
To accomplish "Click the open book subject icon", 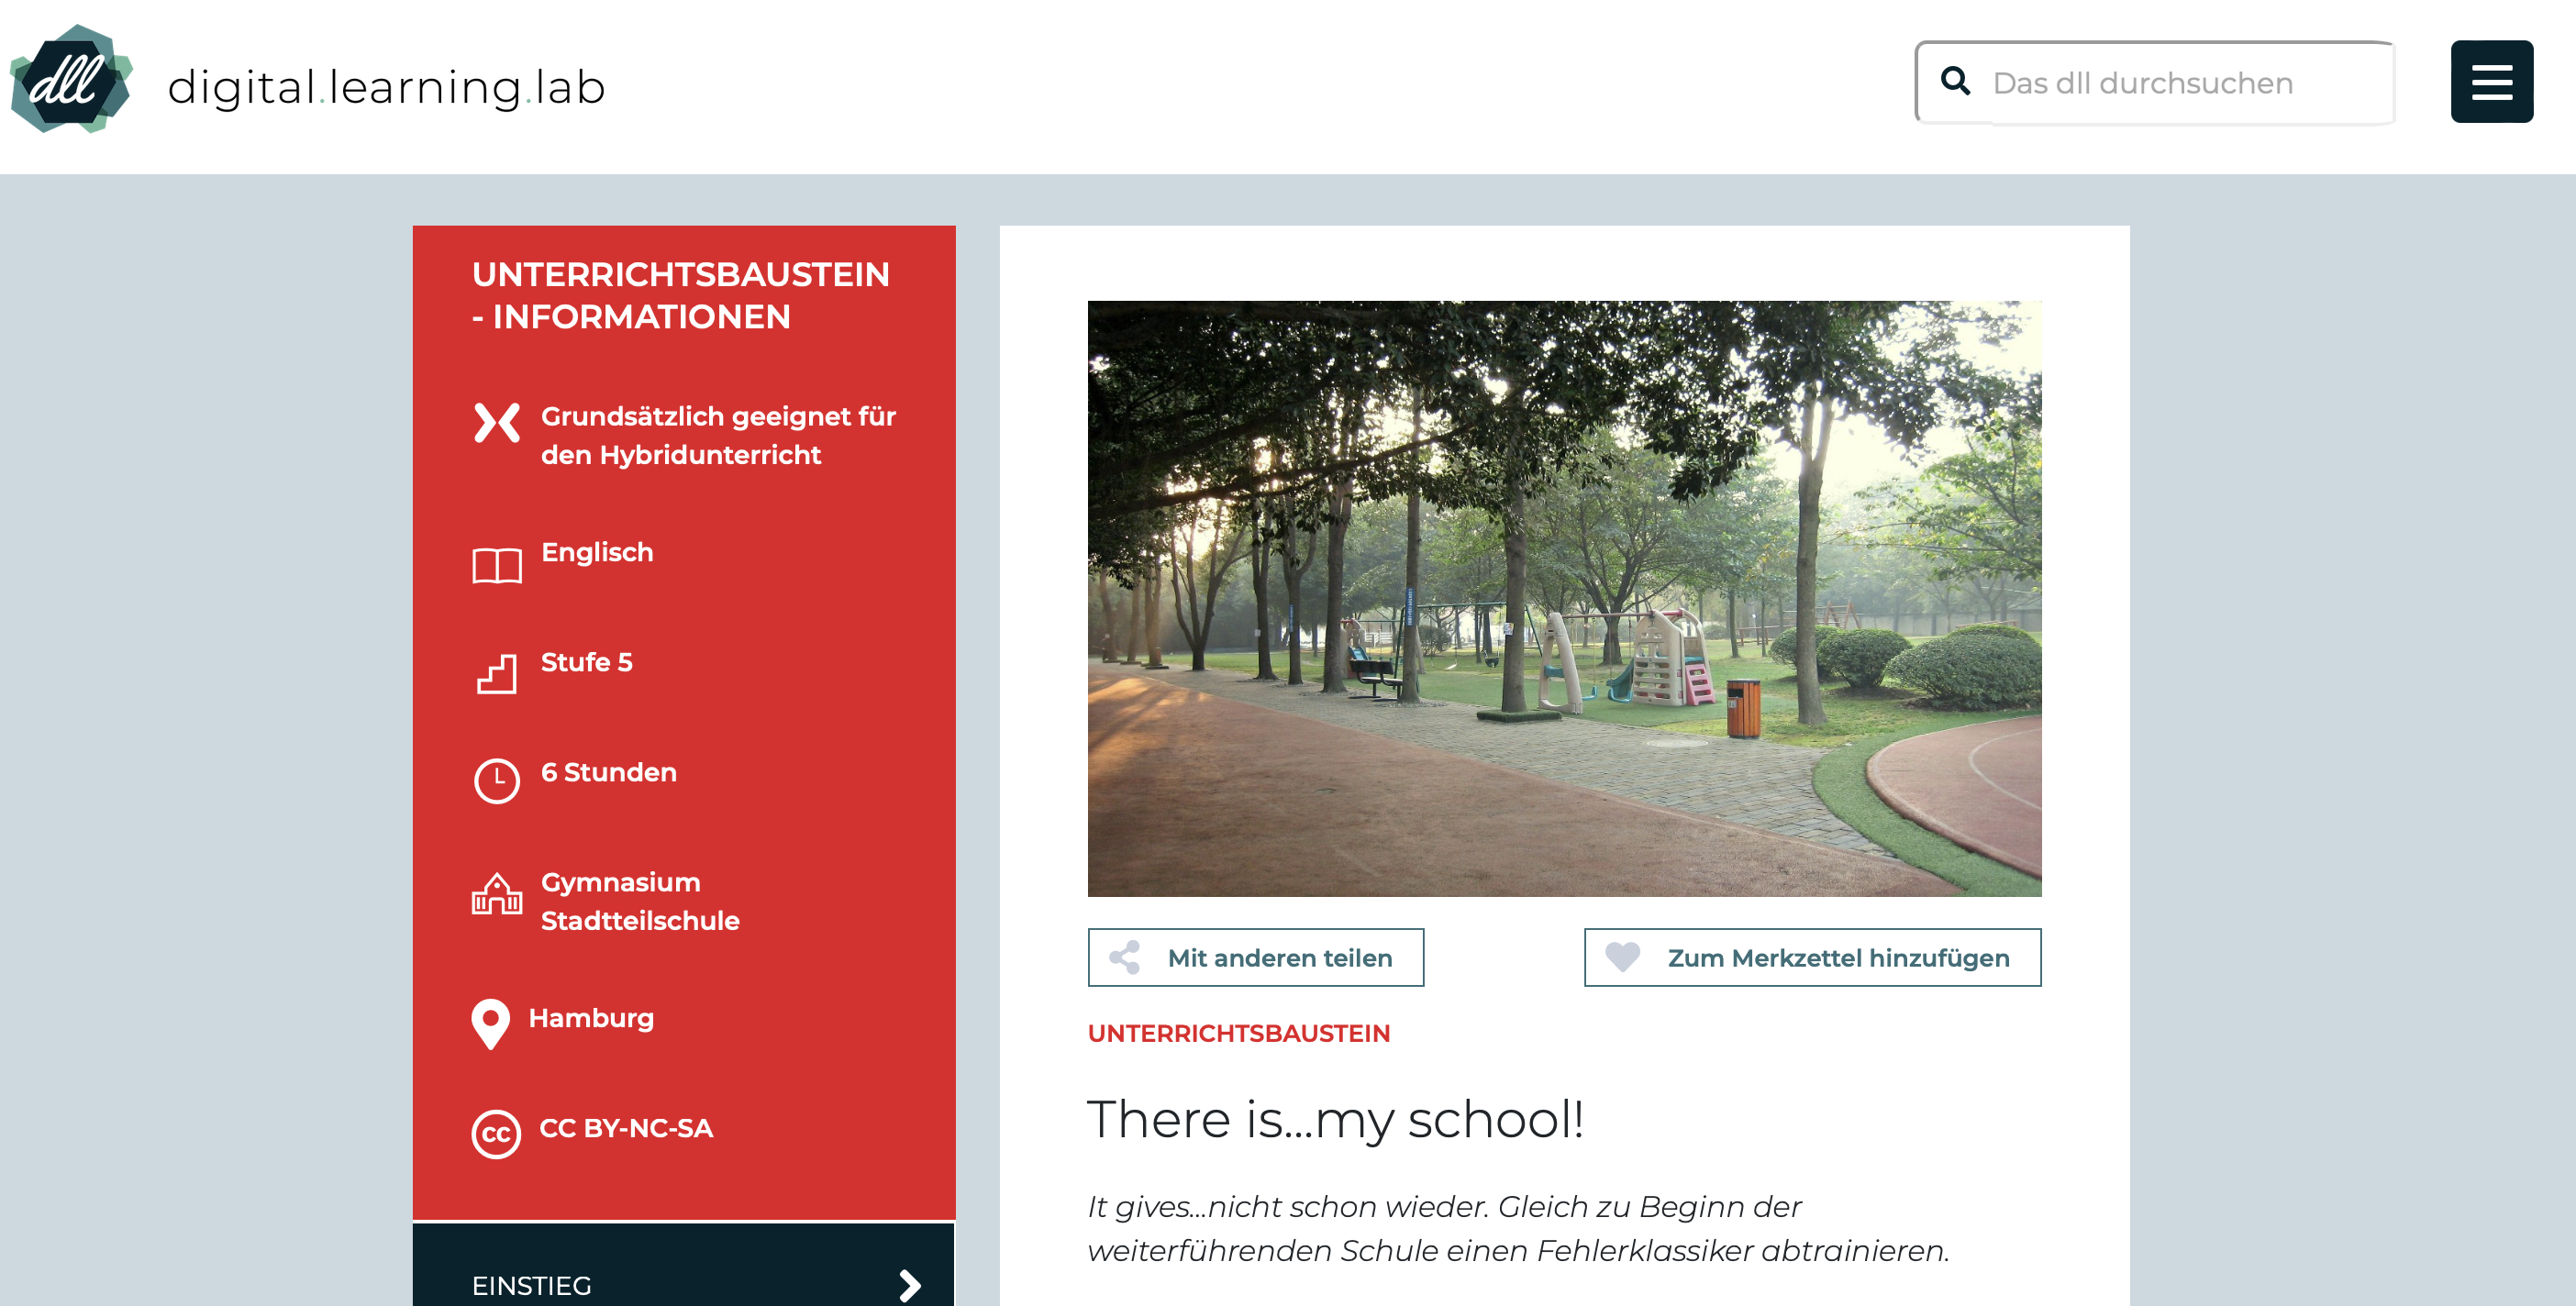I will click(x=496, y=566).
